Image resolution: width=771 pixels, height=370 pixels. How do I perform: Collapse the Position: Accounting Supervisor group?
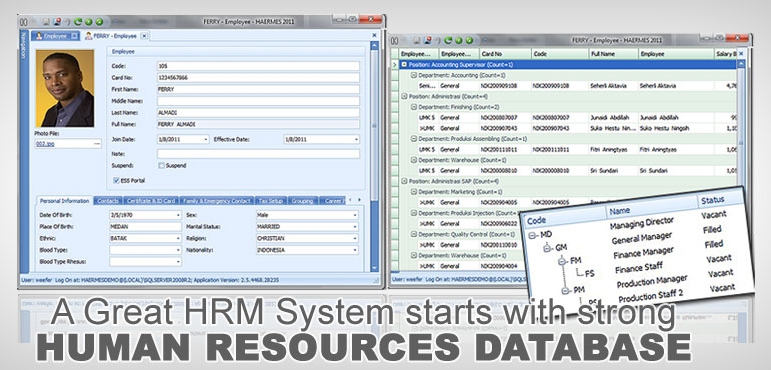pyautogui.click(x=404, y=64)
